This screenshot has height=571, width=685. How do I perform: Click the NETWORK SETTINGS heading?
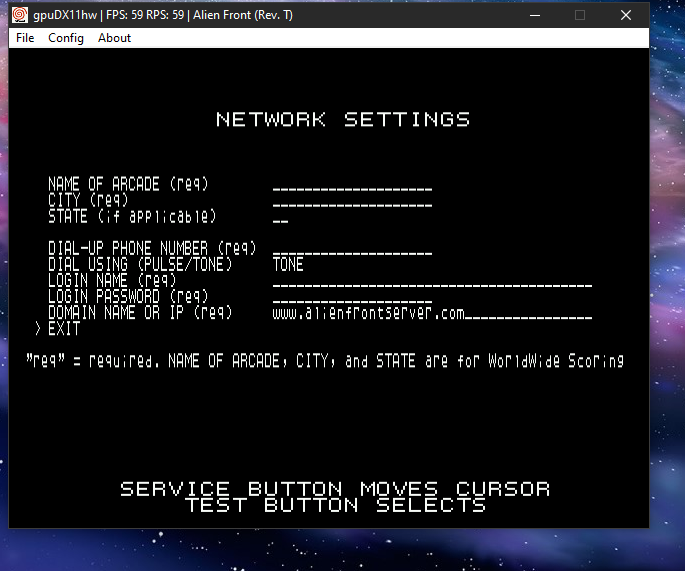pos(343,120)
